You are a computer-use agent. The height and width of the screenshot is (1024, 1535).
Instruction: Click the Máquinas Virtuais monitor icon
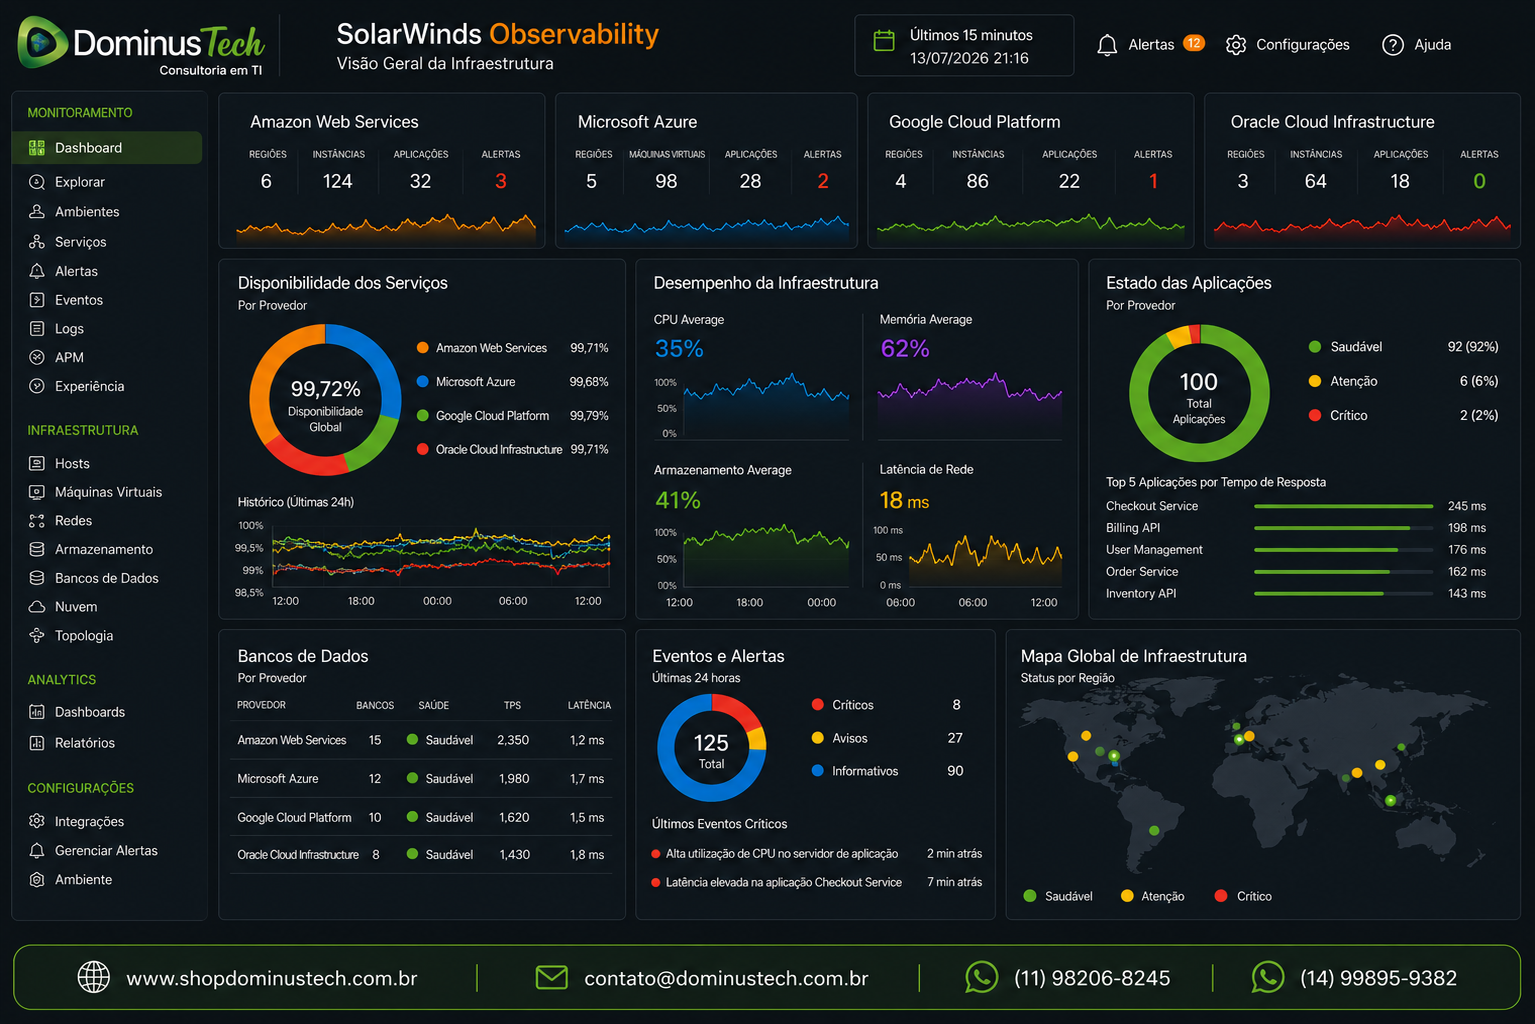(37, 492)
